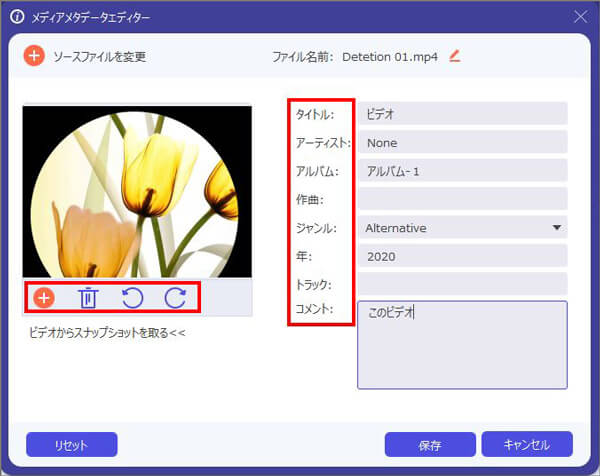Click the pencil icon to rename file
This screenshot has height=476, width=600.
[455, 56]
